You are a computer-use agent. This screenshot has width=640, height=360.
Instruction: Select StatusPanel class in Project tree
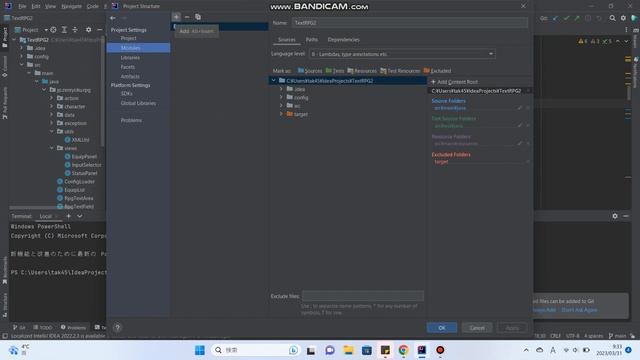point(81,173)
